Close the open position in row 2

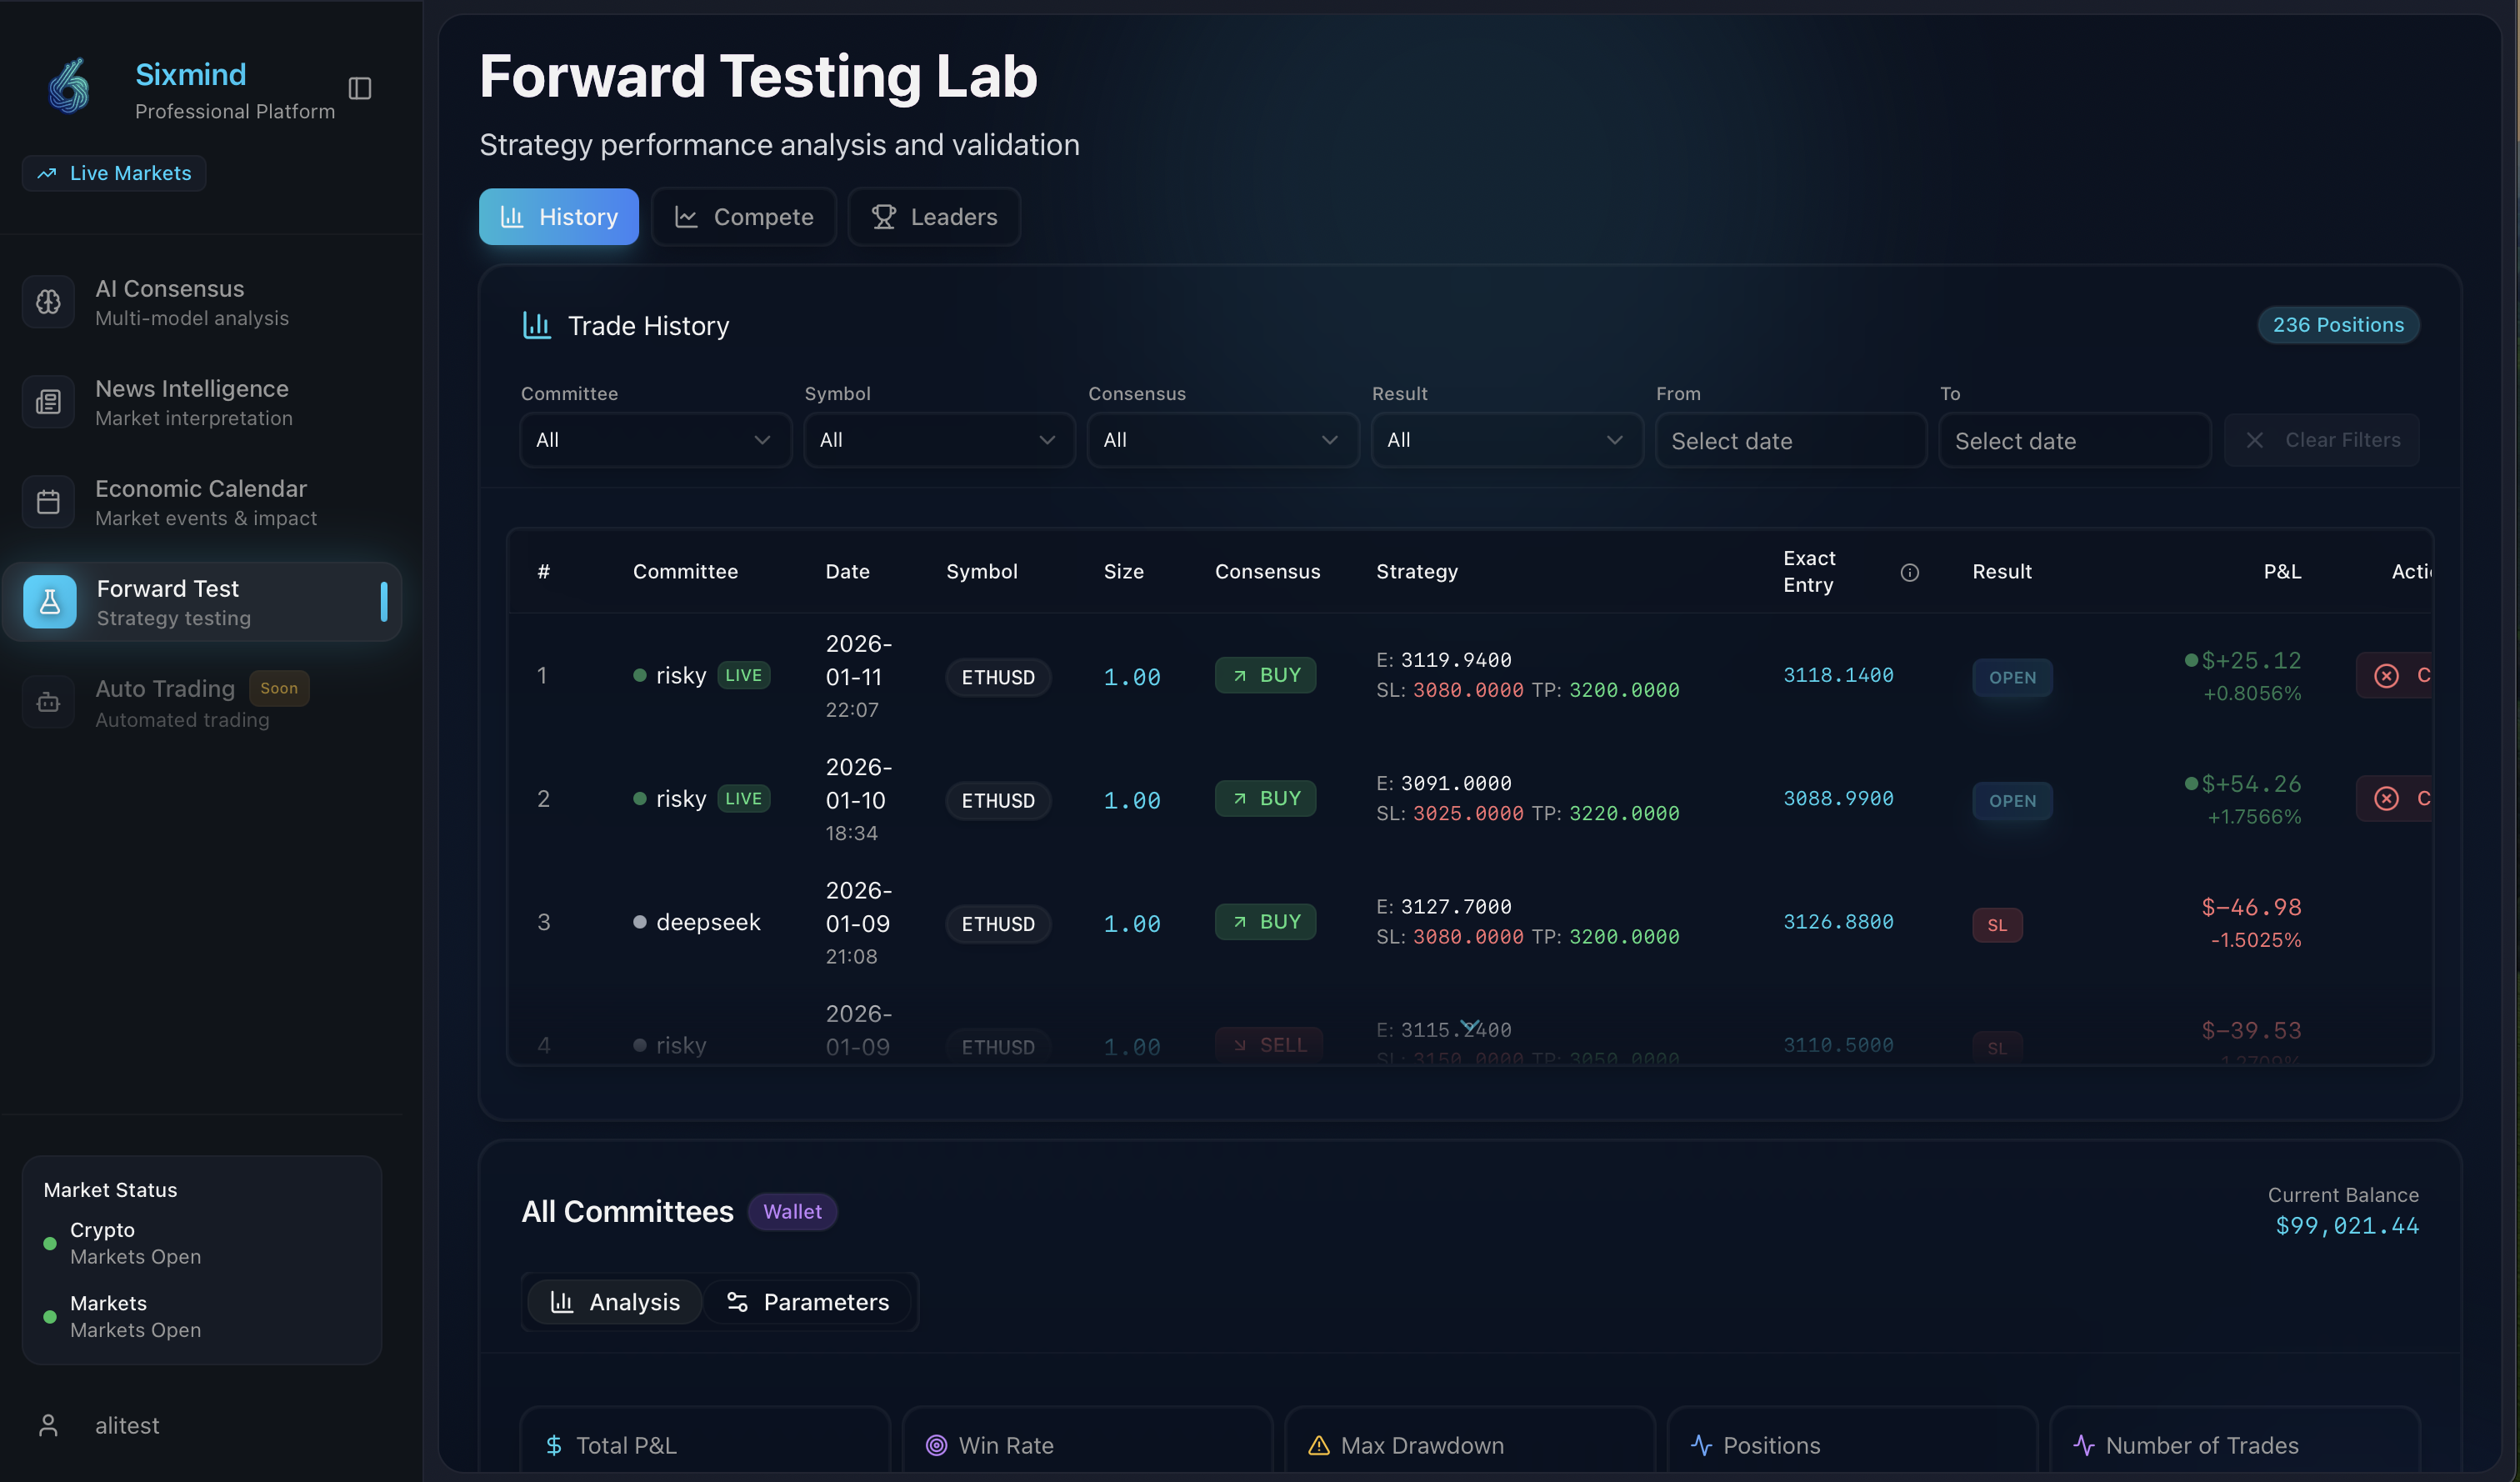pyautogui.click(x=2394, y=799)
